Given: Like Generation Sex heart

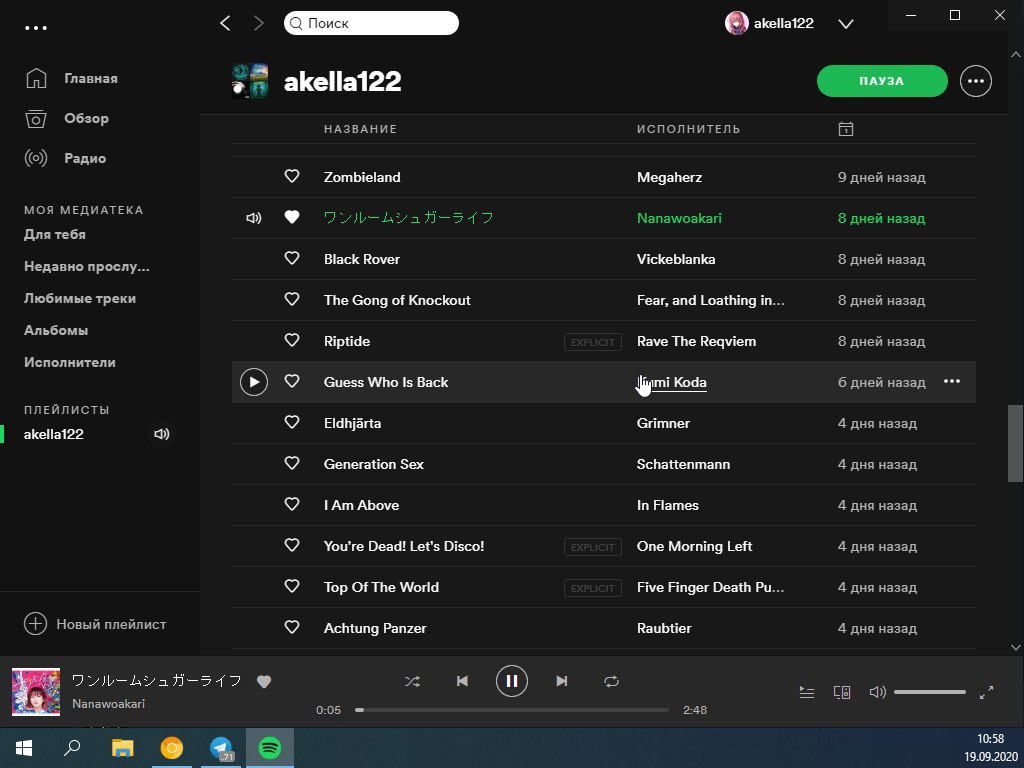Looking at the screenshot, I should coord(292,464).
